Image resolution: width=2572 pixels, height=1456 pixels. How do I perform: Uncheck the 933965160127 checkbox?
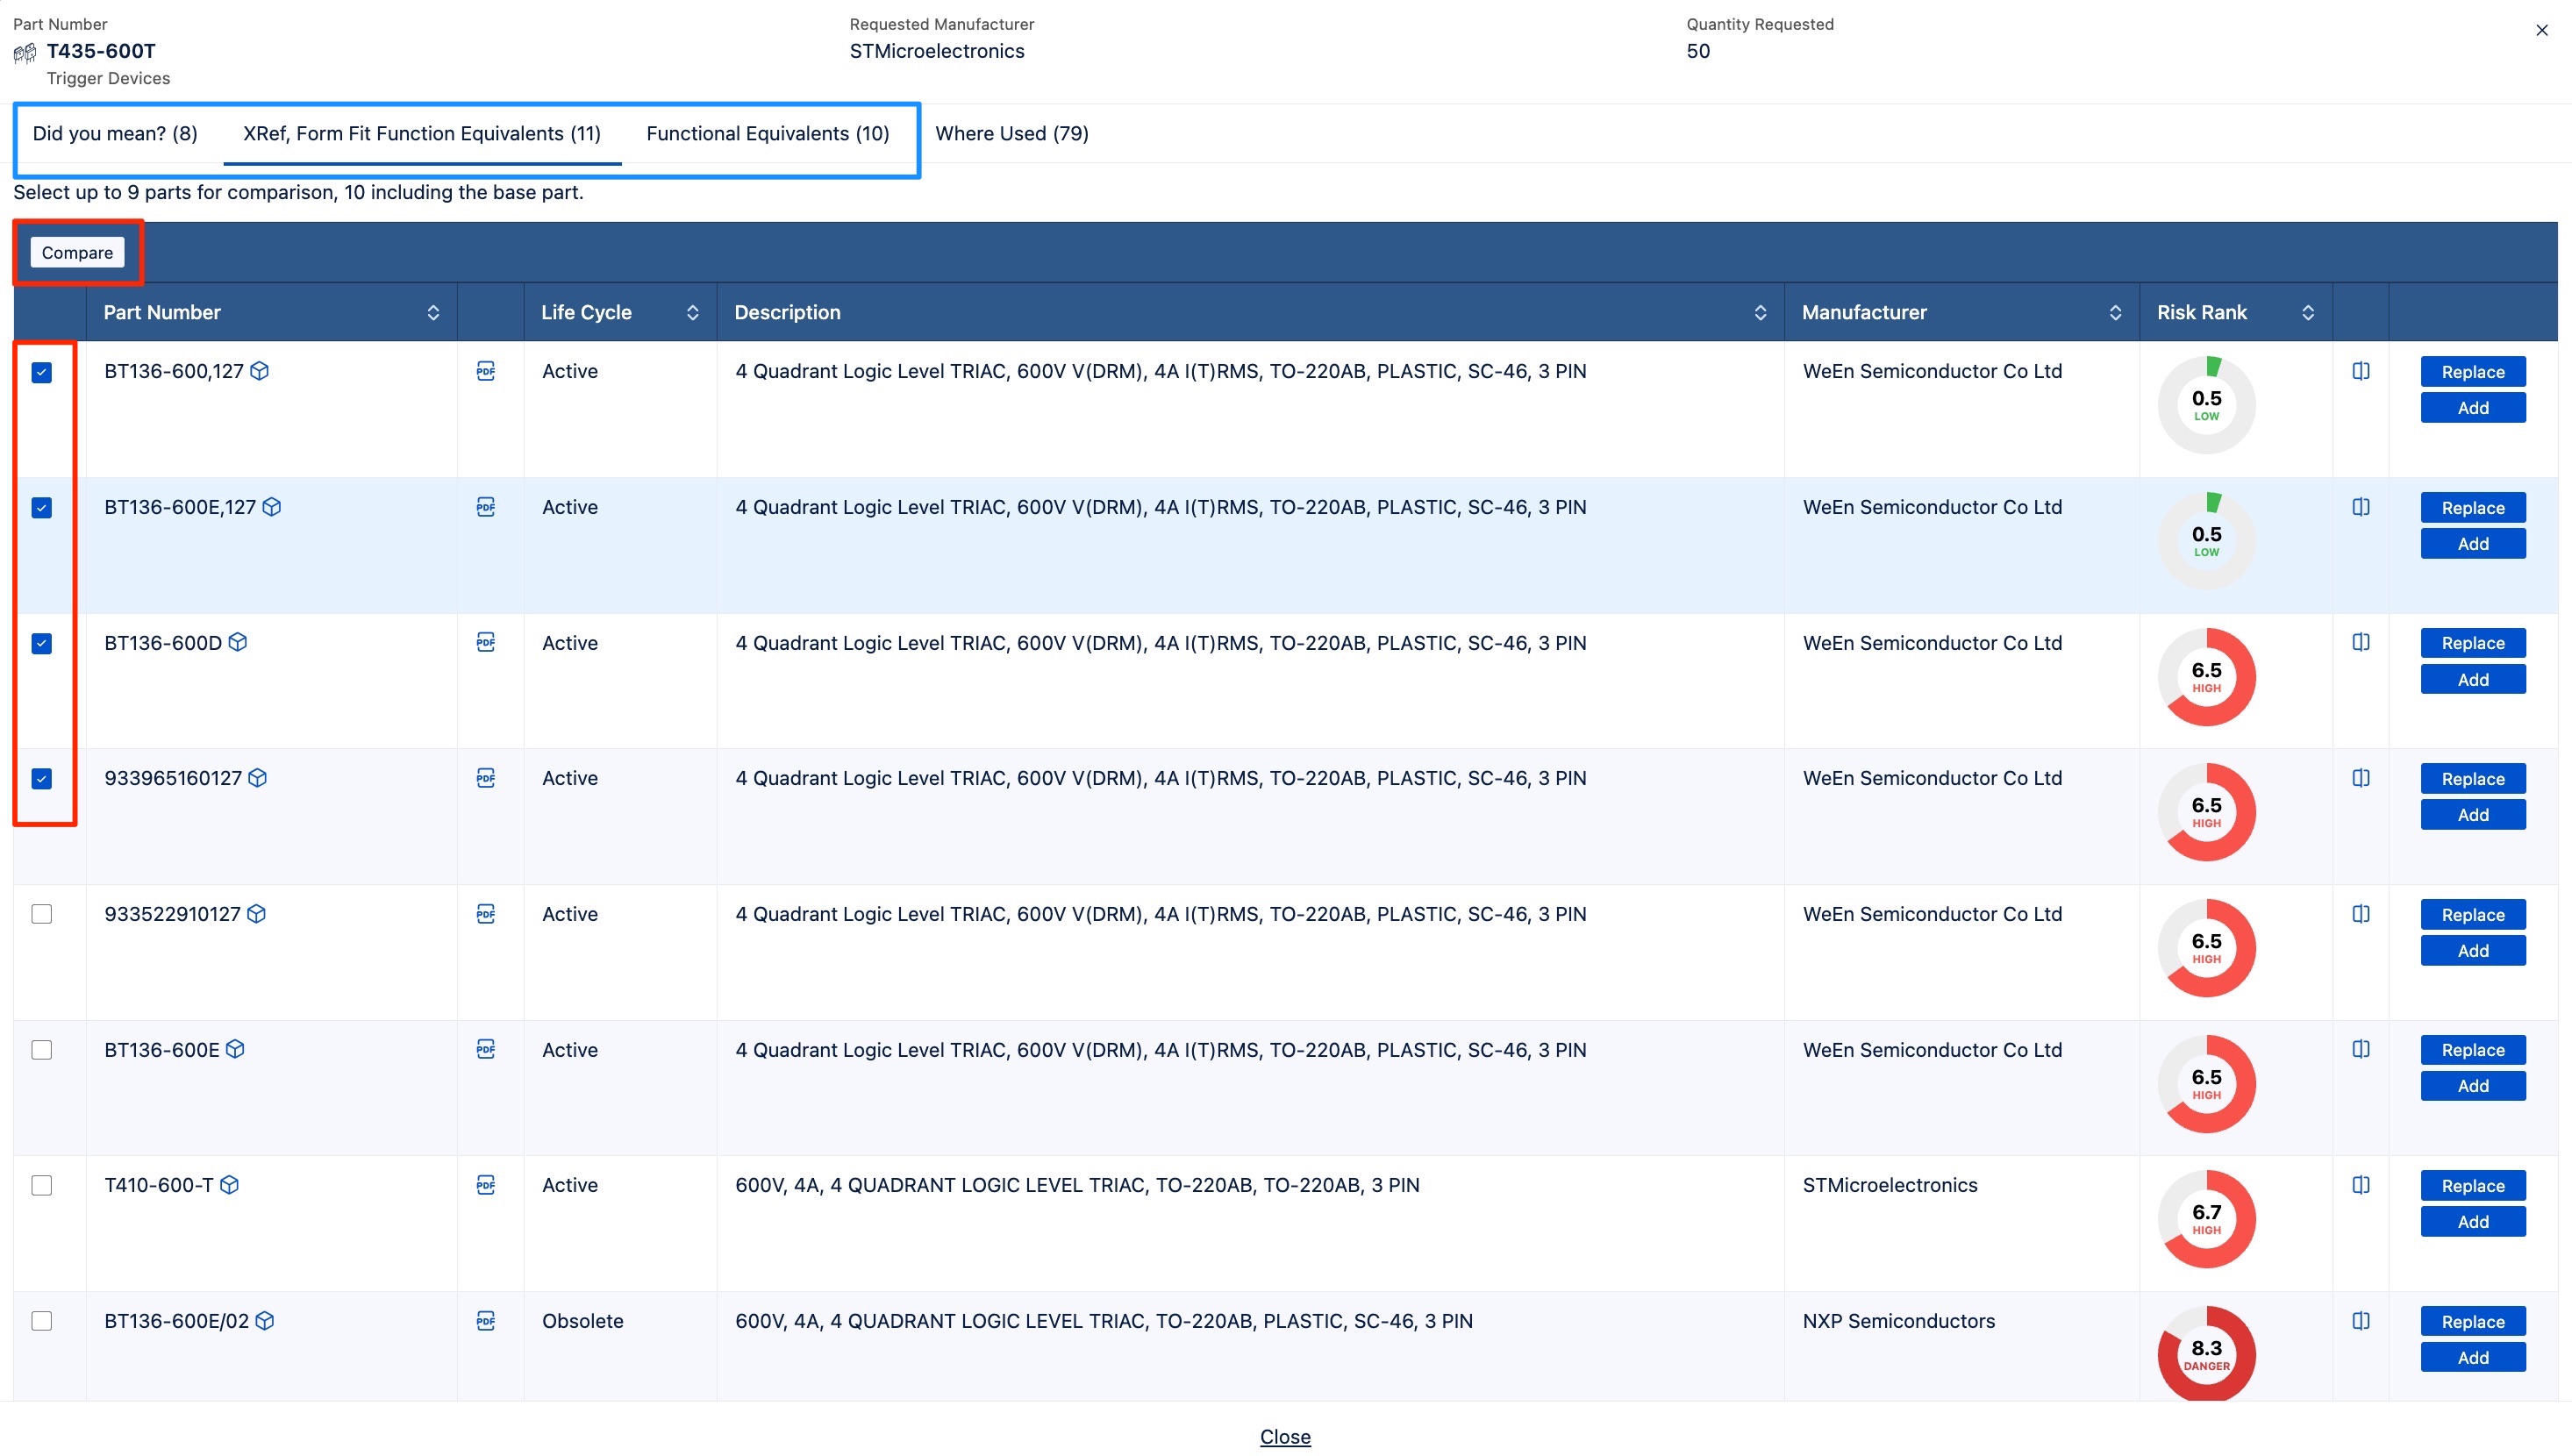pos(42,779)
